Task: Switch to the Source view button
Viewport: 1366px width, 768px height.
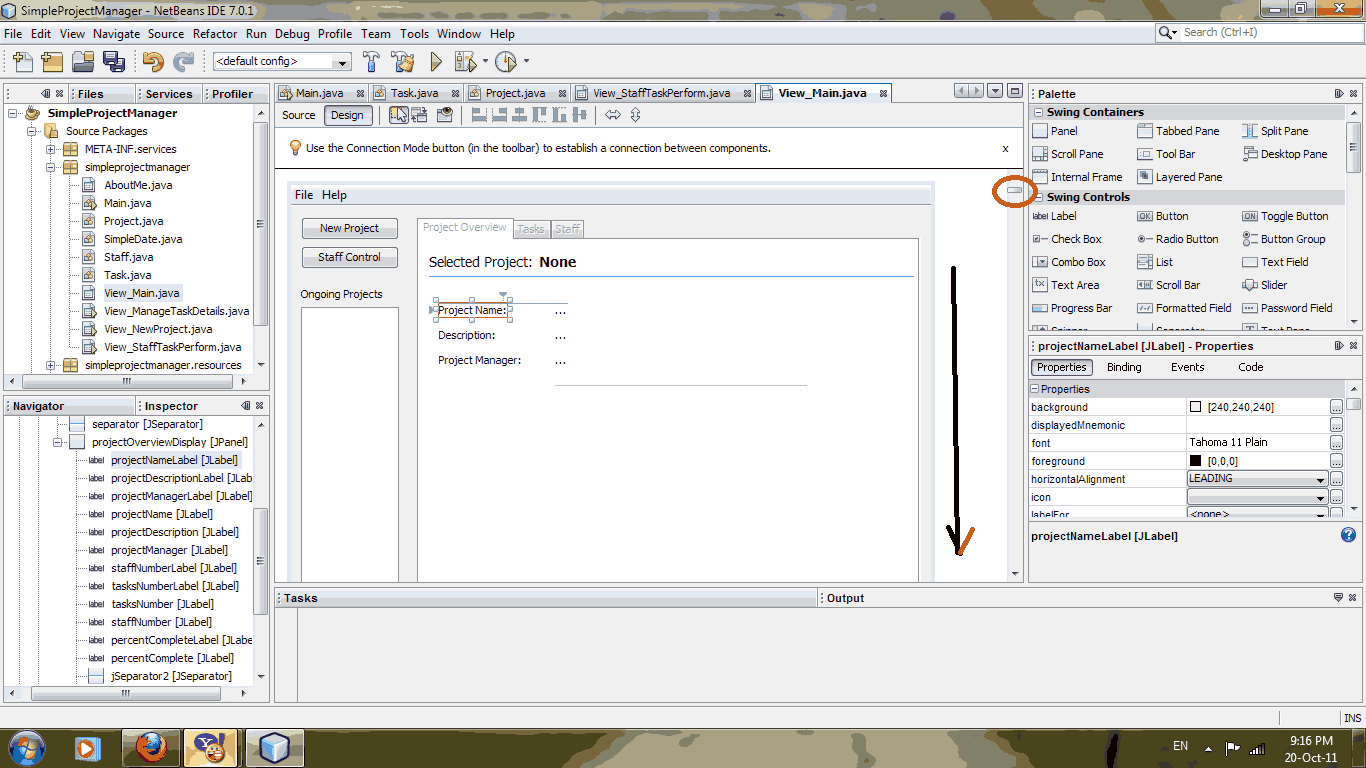Action: [x=298, y=115]
